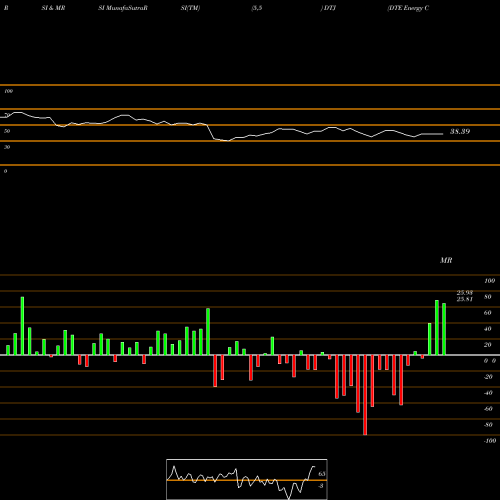Click the 'MR' panel title

(x=446, y=260)
